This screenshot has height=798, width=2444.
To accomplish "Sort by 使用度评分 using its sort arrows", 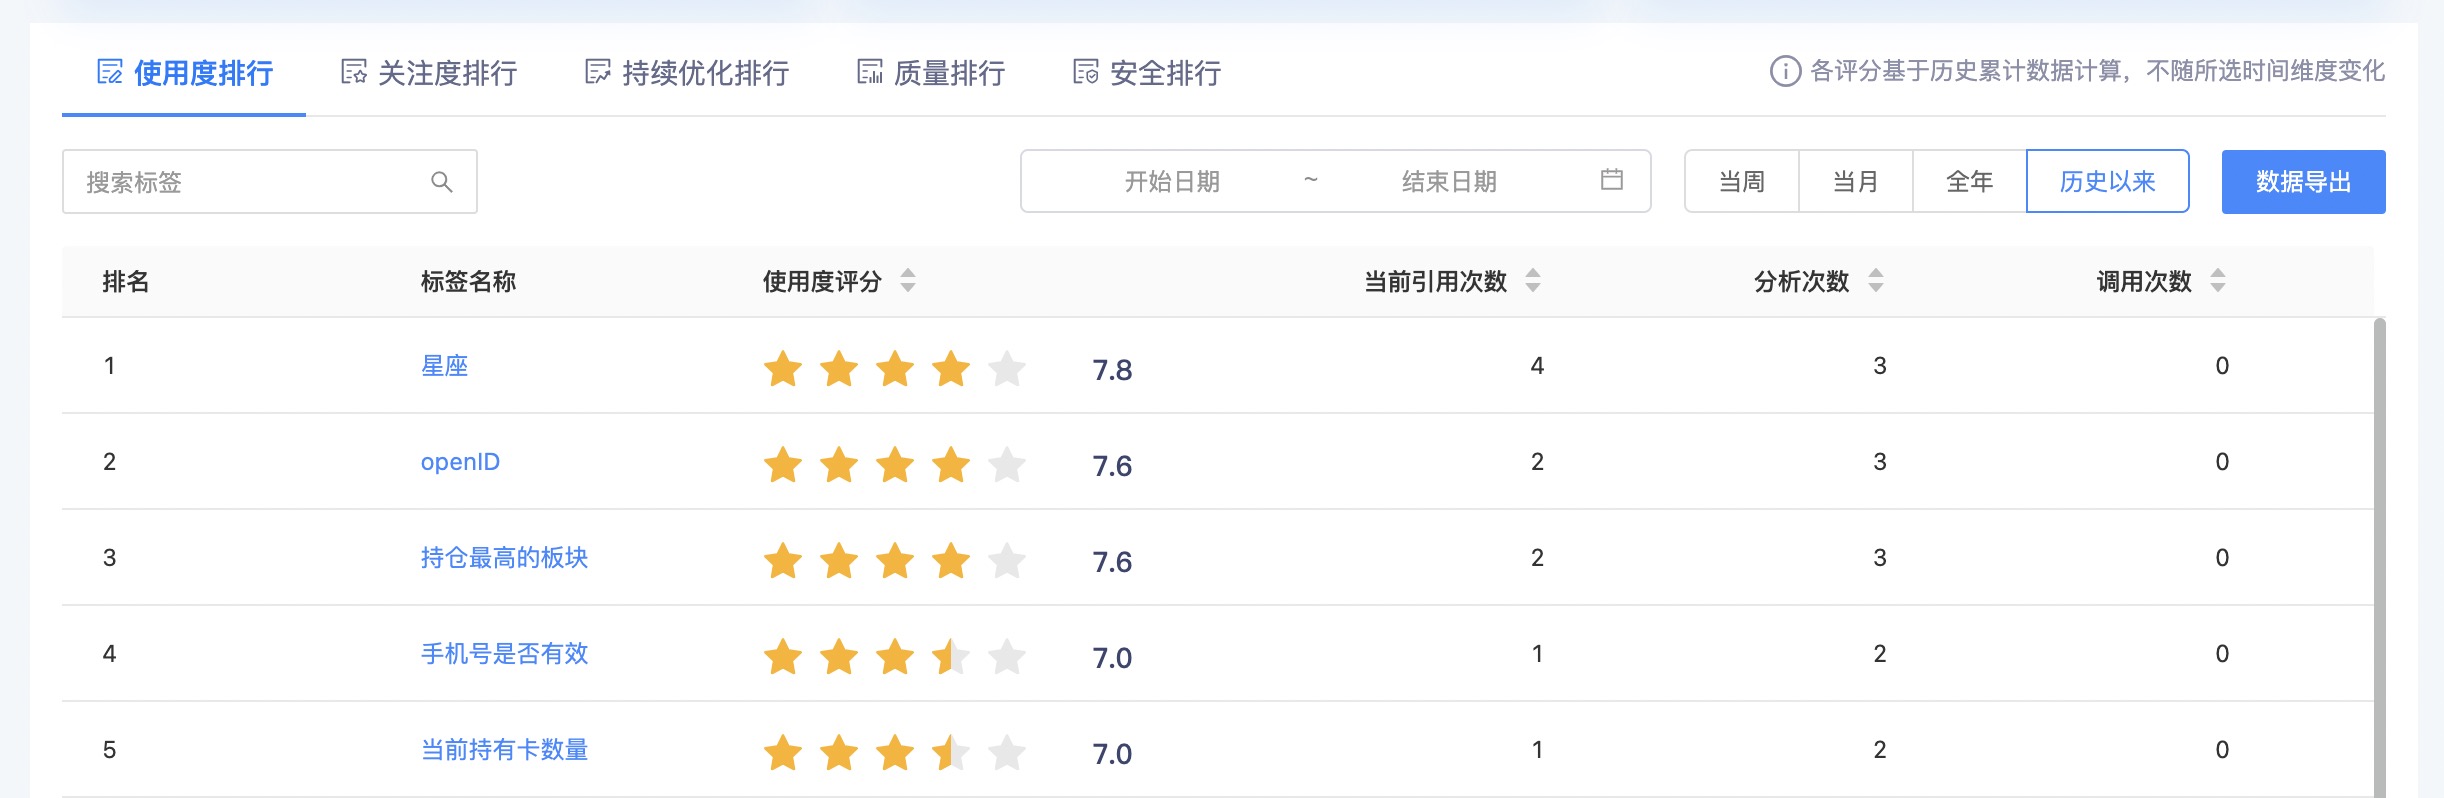I will [907, 281].
